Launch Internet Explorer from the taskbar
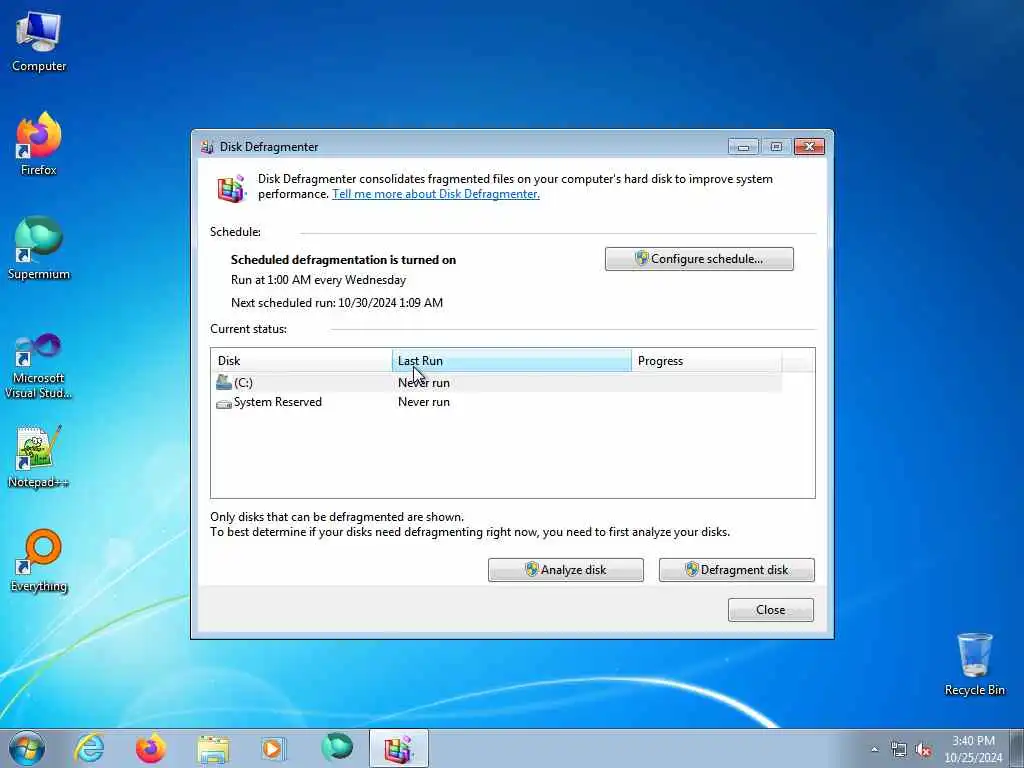Screen dimensions: 1024x768 click(89, 748)
